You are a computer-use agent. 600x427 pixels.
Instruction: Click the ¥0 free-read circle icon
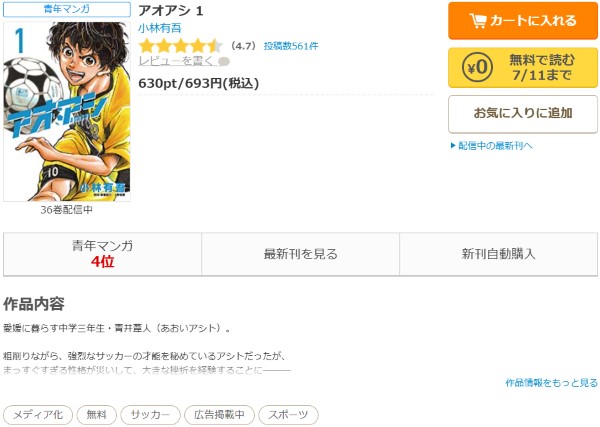[477, 67]
